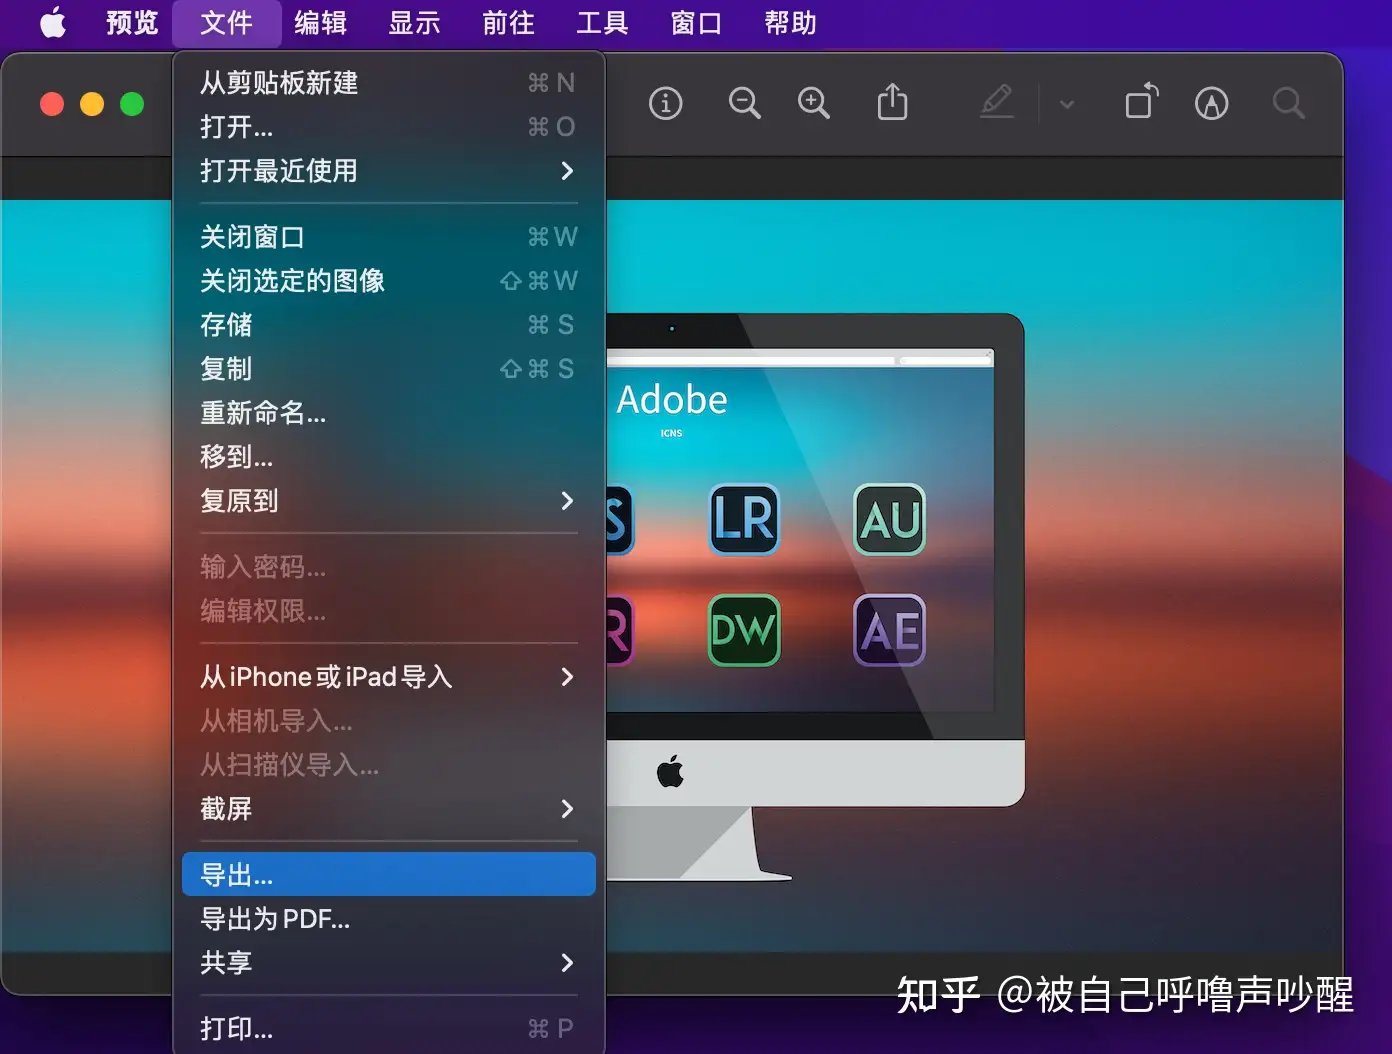Viewport: 1392px width, 1054px height.
Task: Open the 前往 menu
Action: tap(508, 22)
